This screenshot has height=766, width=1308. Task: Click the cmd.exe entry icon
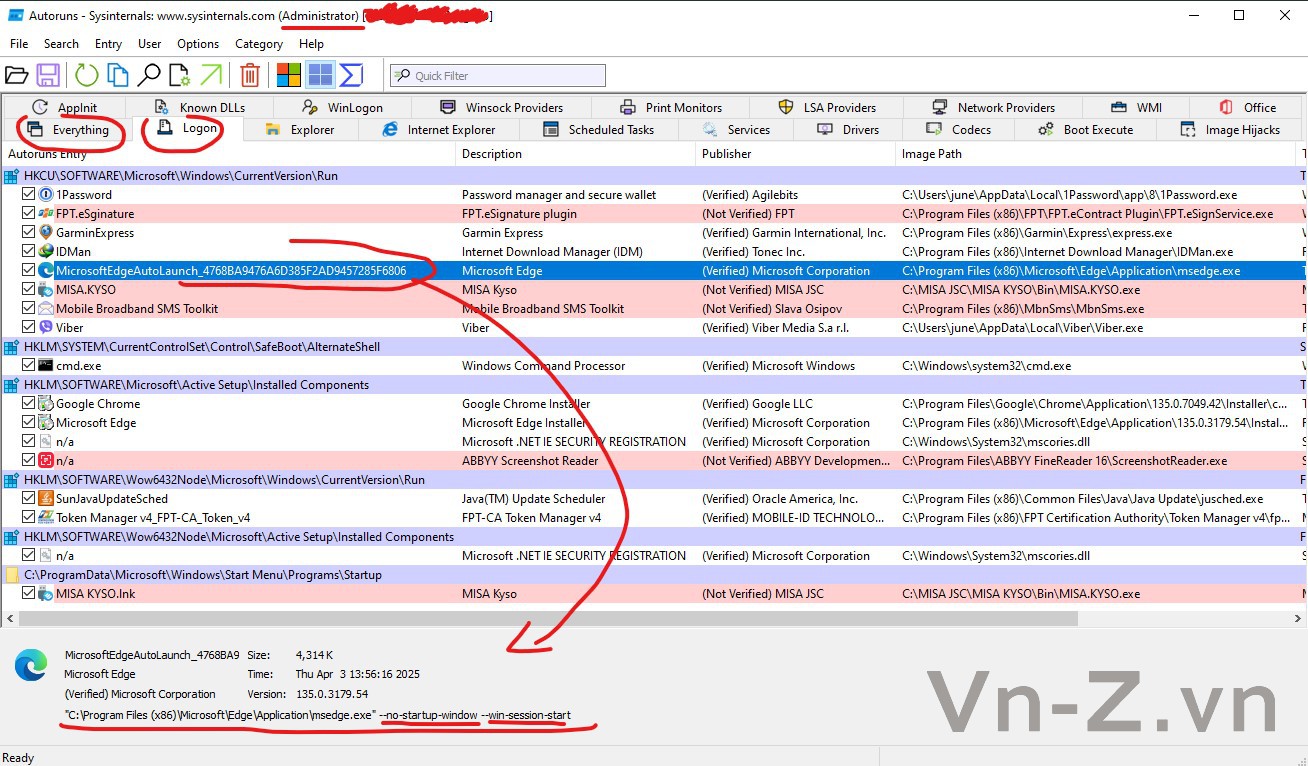pos(46,366)
